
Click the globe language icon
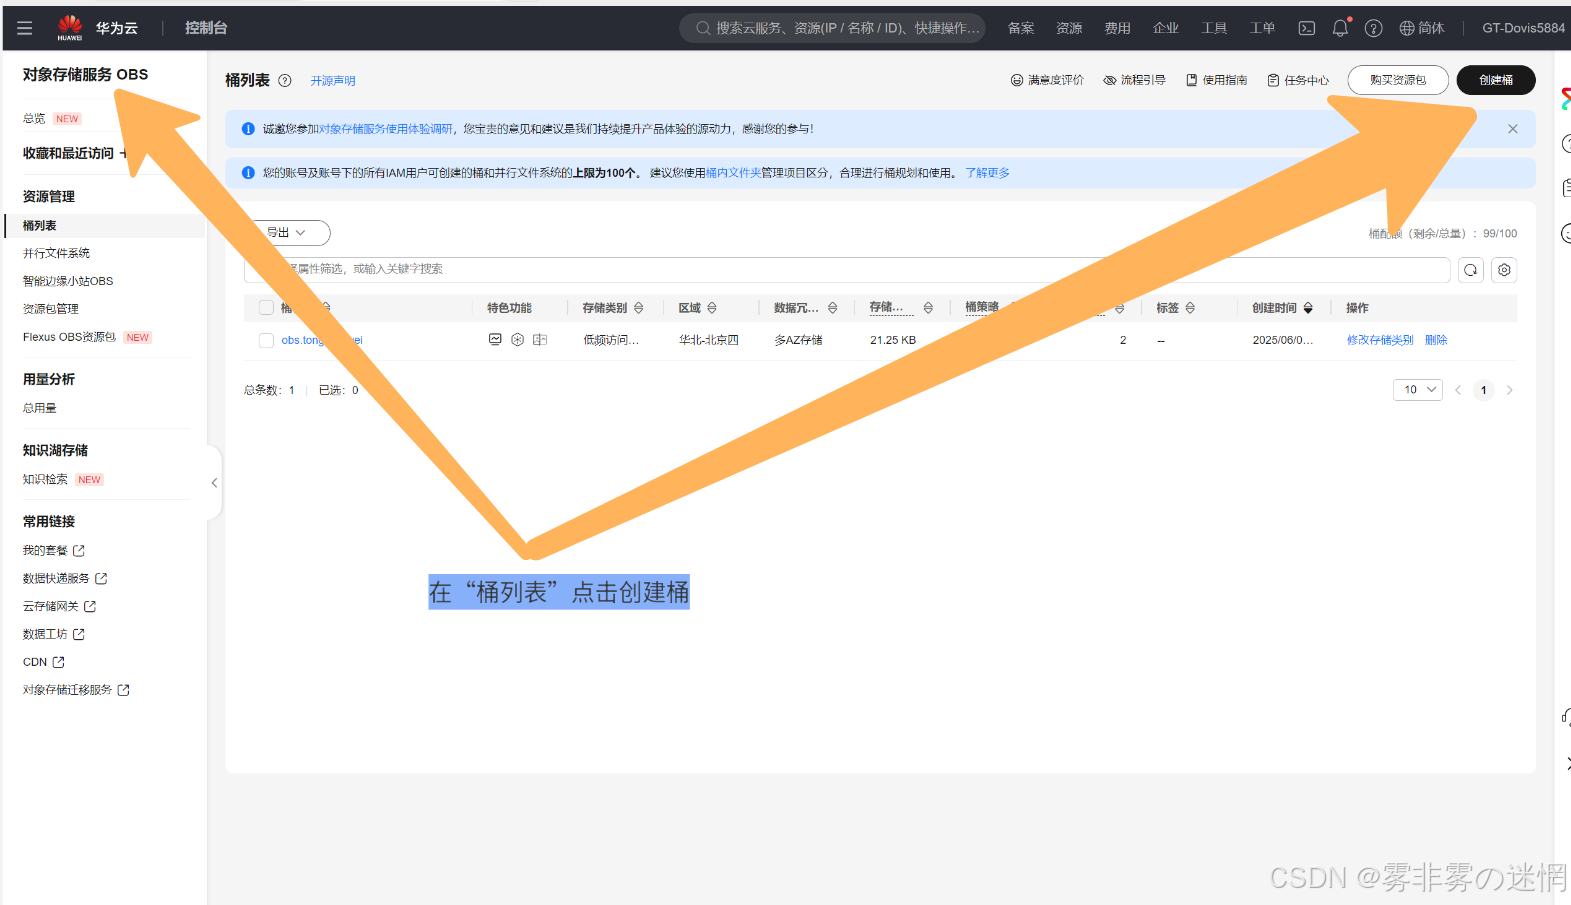coord(1407,28)
